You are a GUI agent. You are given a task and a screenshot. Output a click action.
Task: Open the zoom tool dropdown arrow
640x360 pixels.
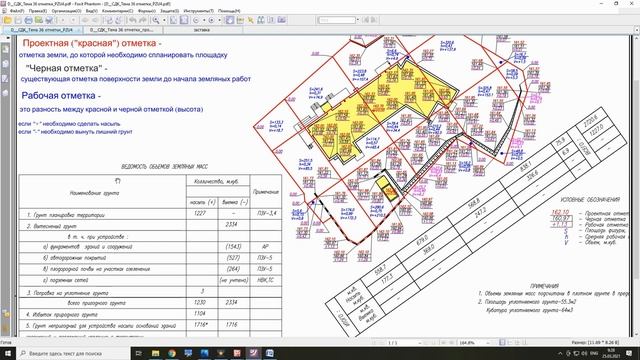click(164, 20)
